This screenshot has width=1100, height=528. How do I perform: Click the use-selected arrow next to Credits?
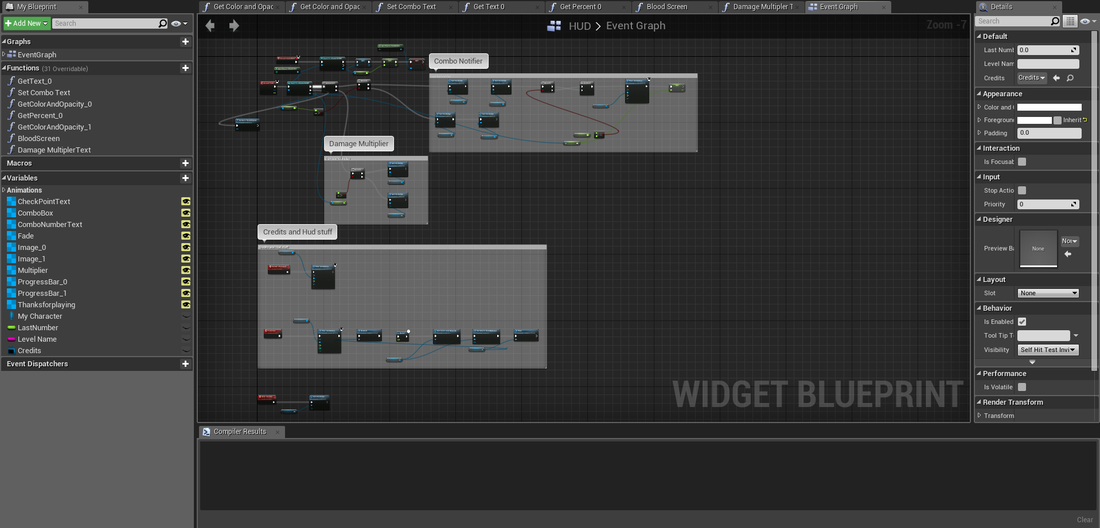click(1056, 78)
